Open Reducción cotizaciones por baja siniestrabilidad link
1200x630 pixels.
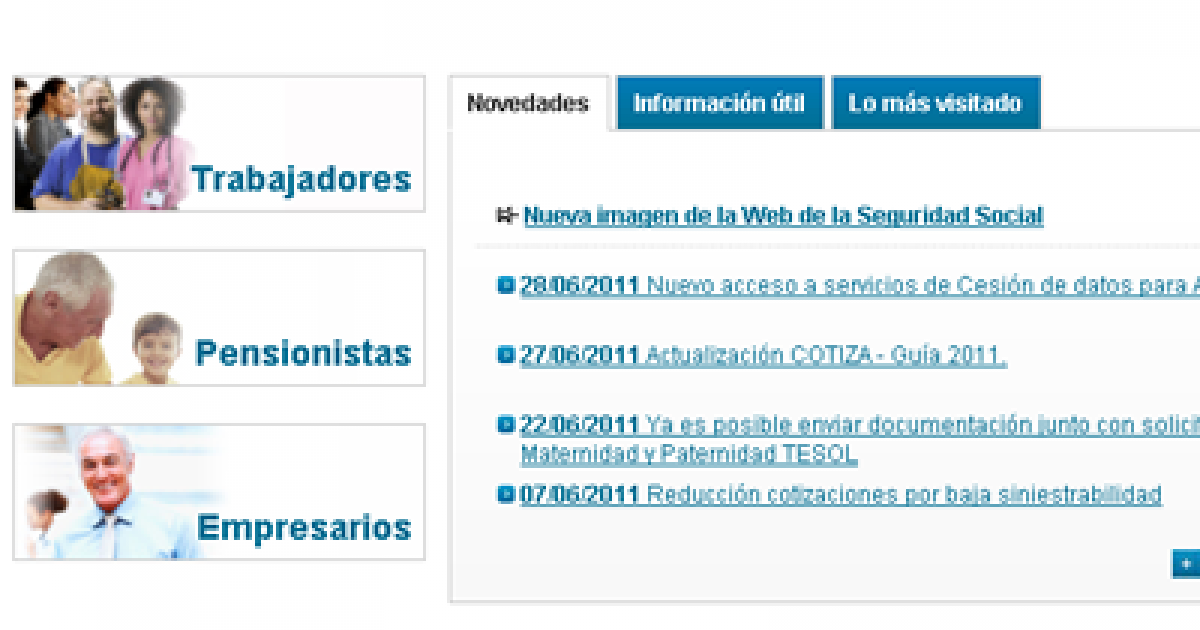coord(904,494)
